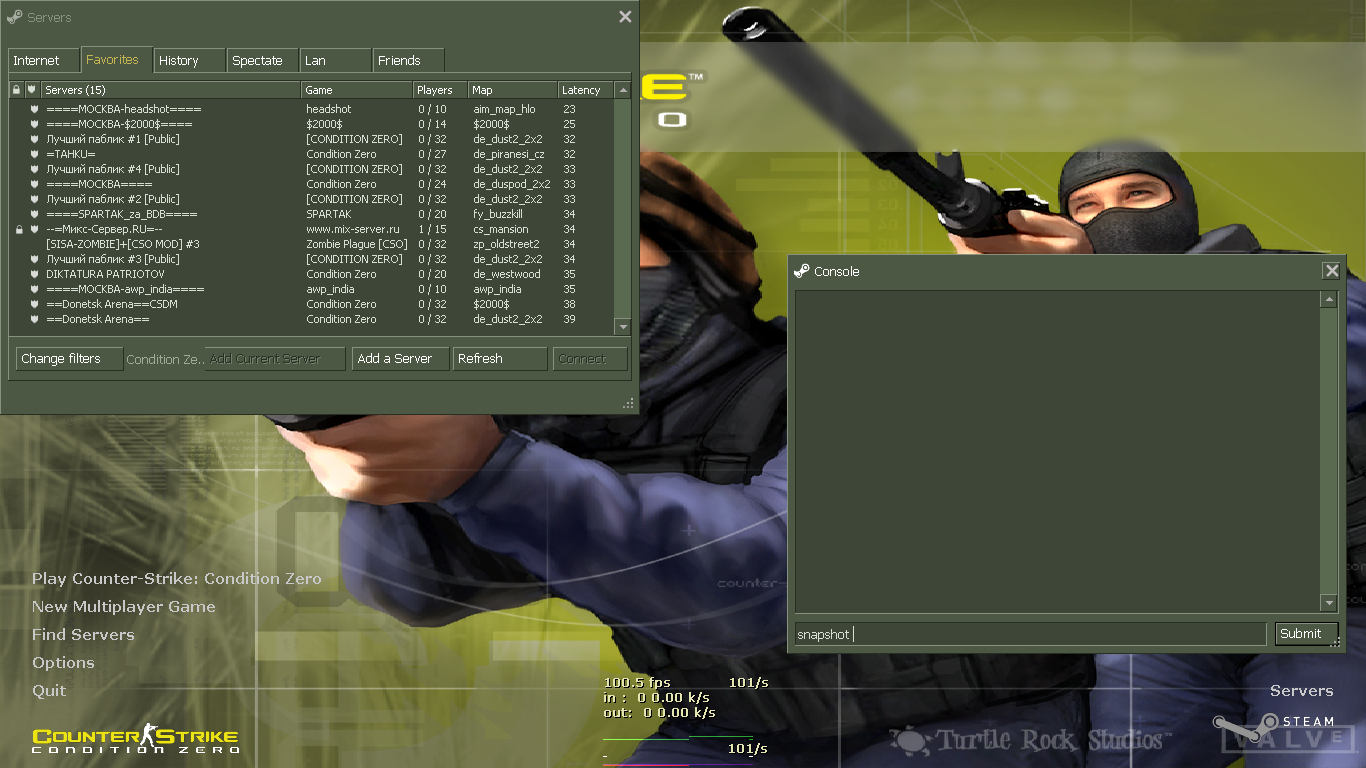Screen dimensions: 1366x768
Task: Click Change filters button
Action: click(x=69, y=358)
